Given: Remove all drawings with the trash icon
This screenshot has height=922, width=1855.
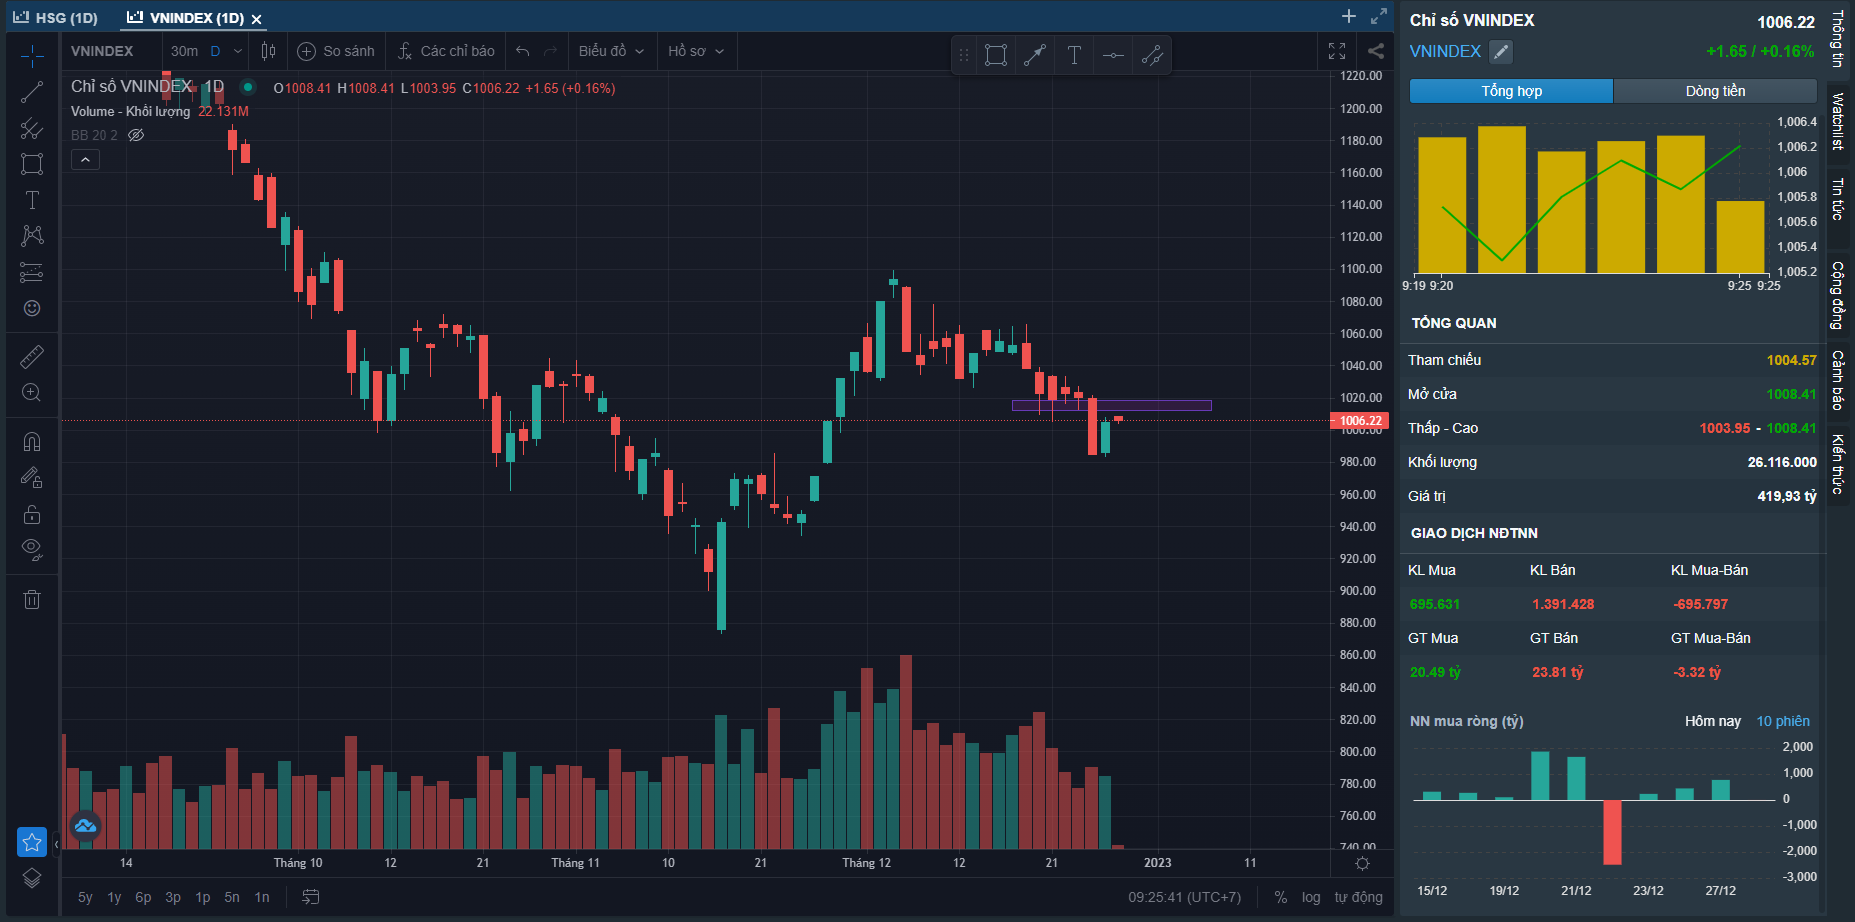Looking at the screenshot, I should [32, 599].
